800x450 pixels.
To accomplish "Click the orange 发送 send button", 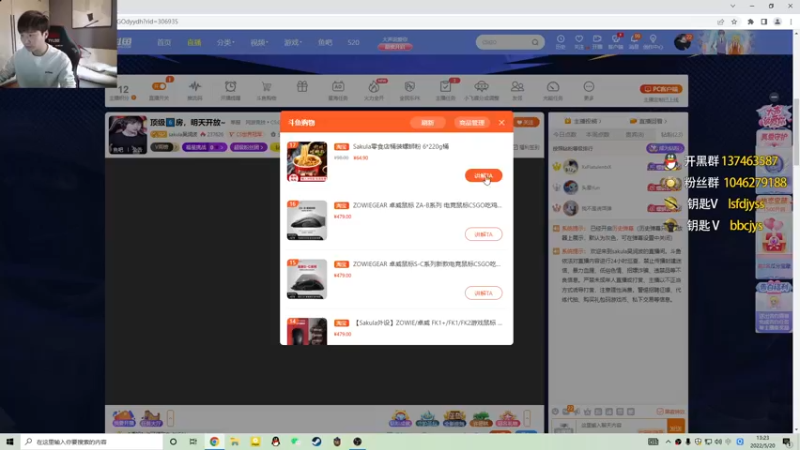I will click(x=676, y=428).
